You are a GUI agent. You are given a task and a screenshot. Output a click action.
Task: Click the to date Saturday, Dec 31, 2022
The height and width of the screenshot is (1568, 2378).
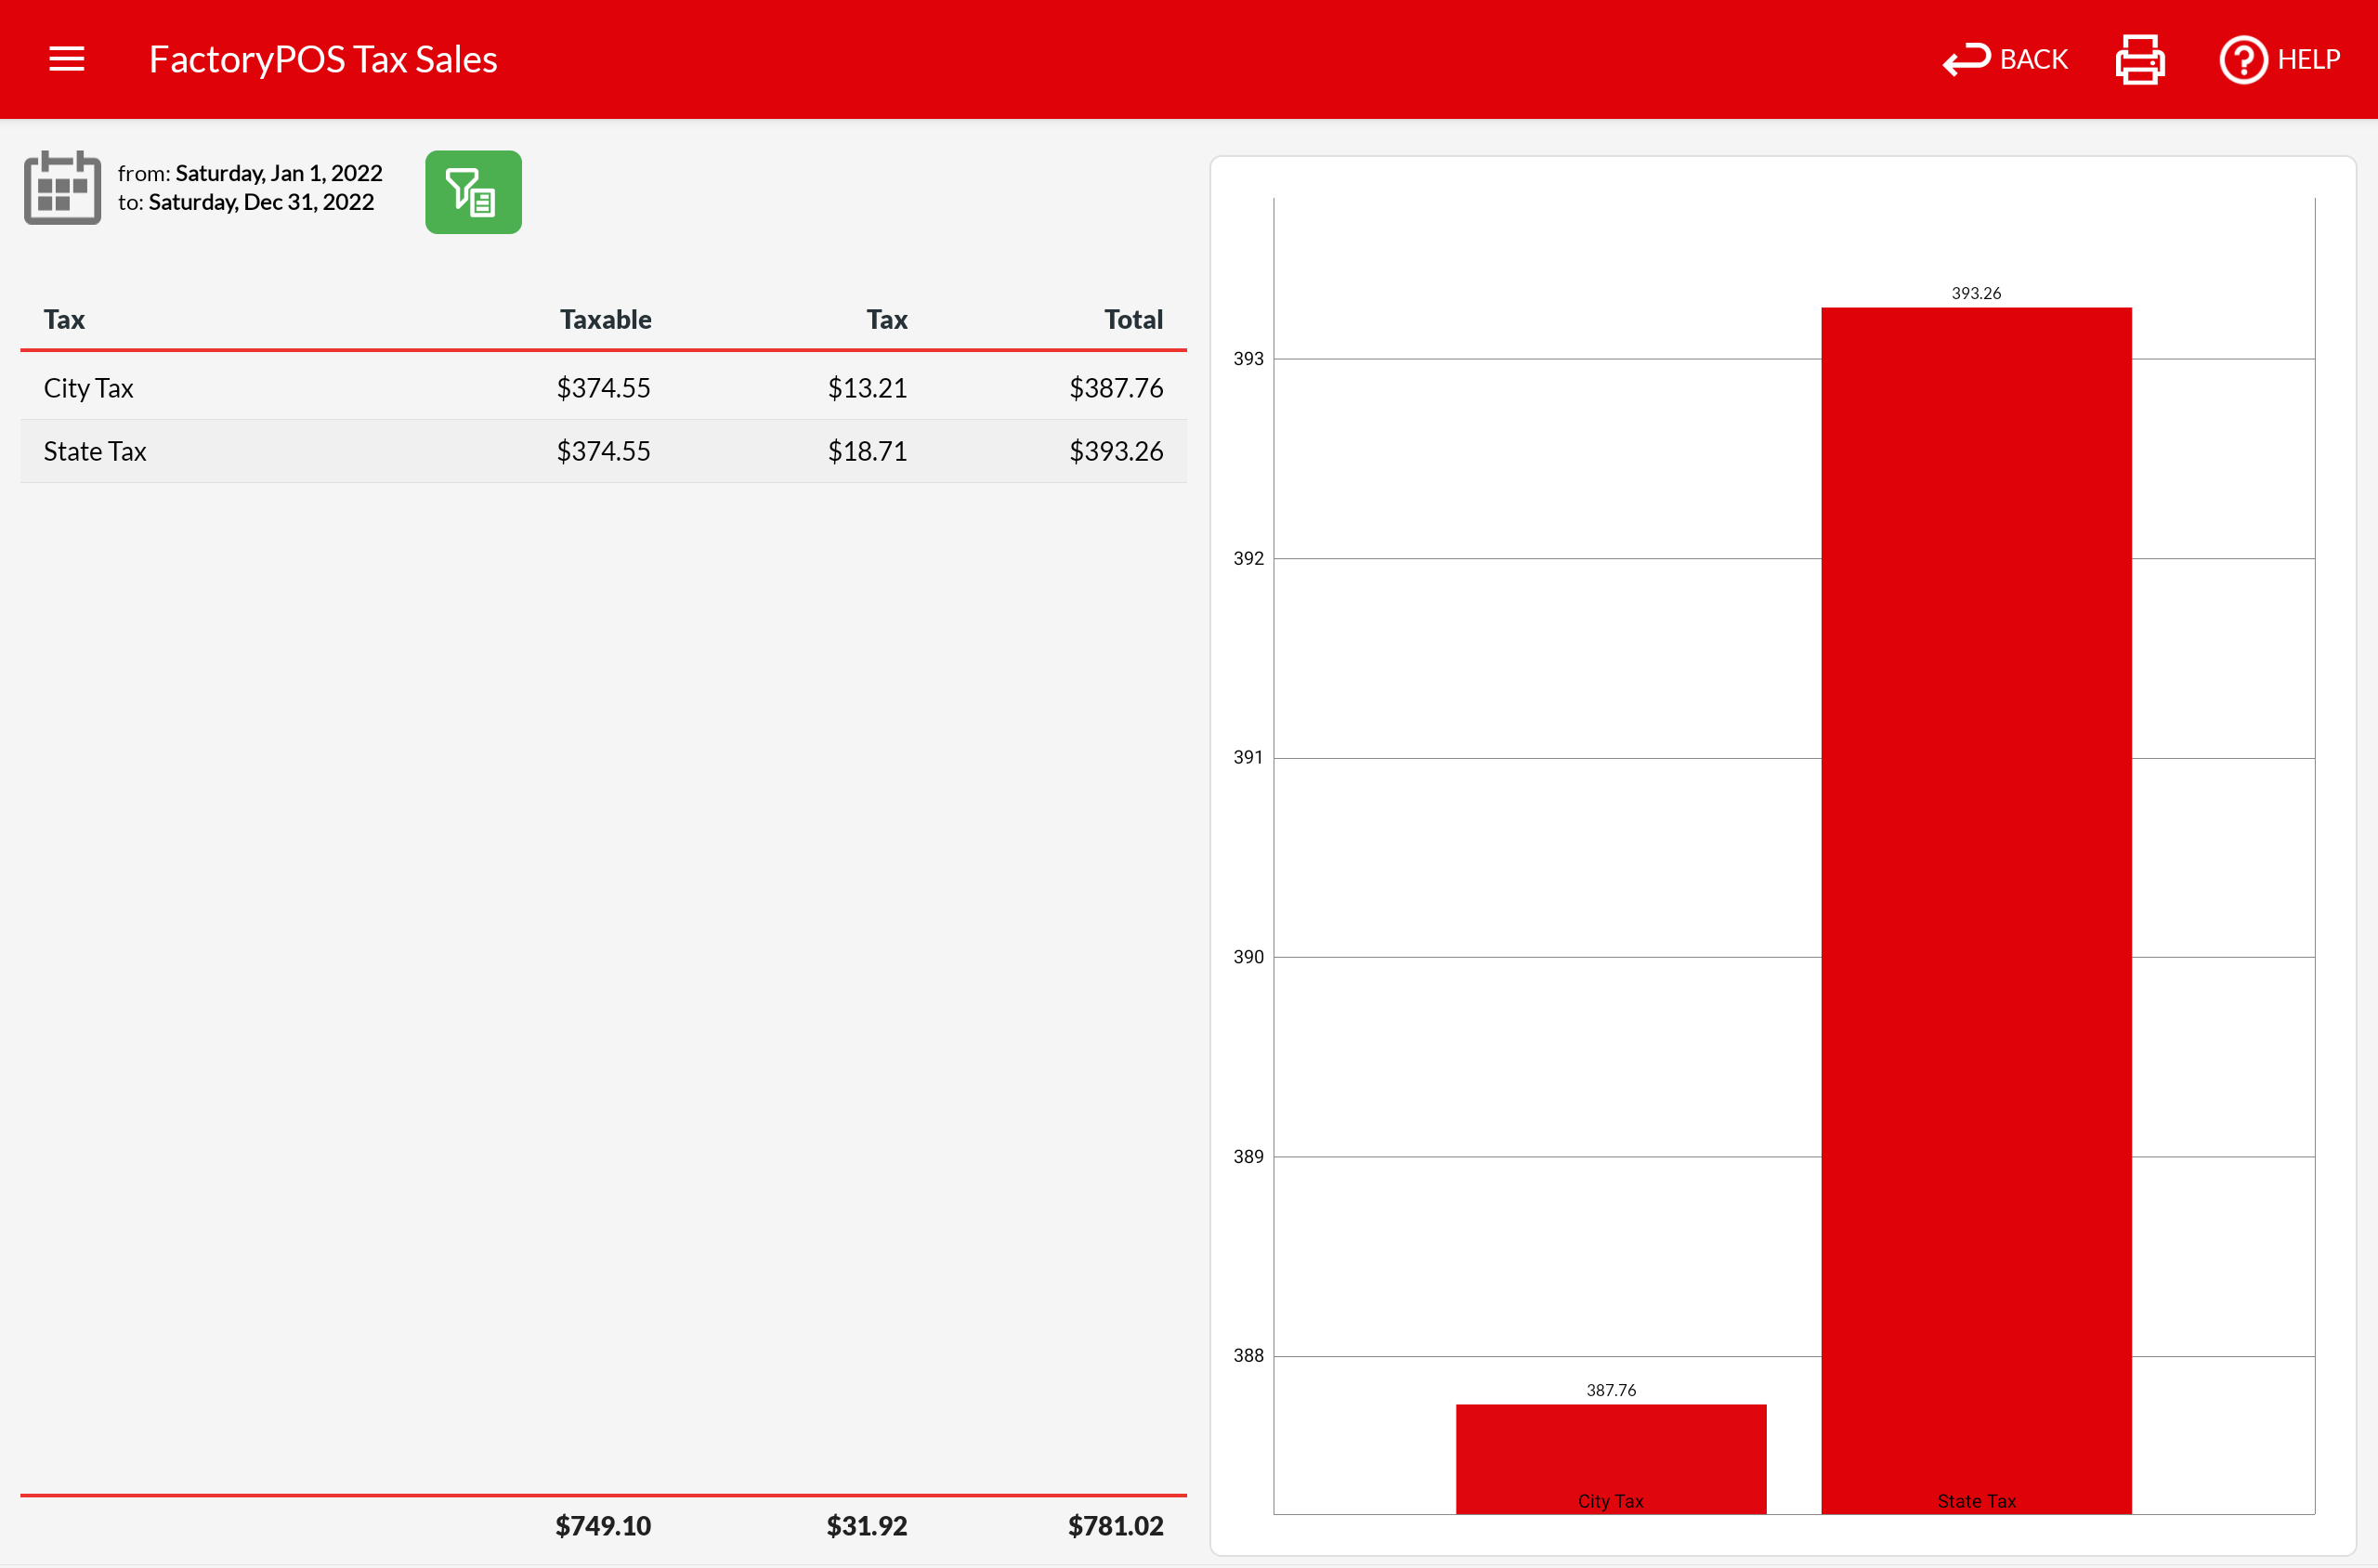(261, 202)
